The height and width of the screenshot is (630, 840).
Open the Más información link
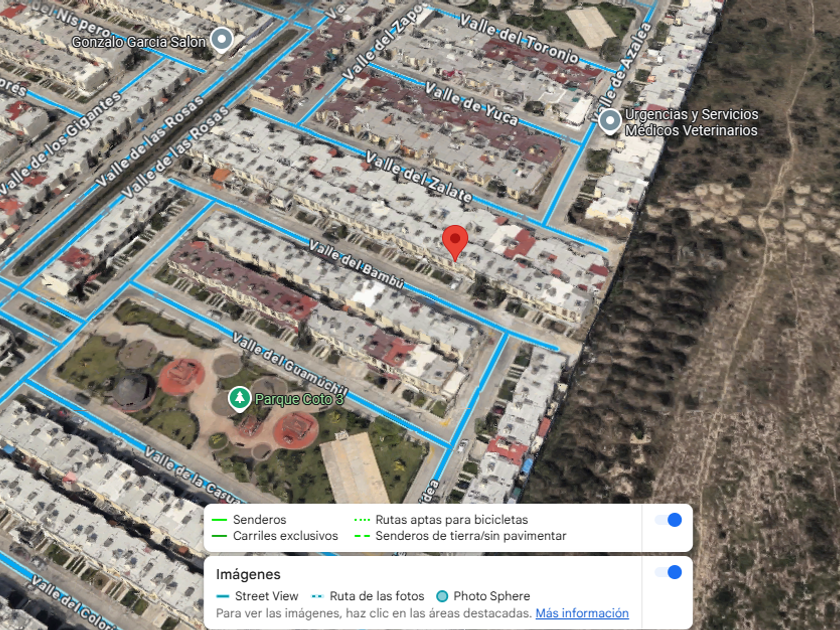pyautogui.click(x=582, y=613)
